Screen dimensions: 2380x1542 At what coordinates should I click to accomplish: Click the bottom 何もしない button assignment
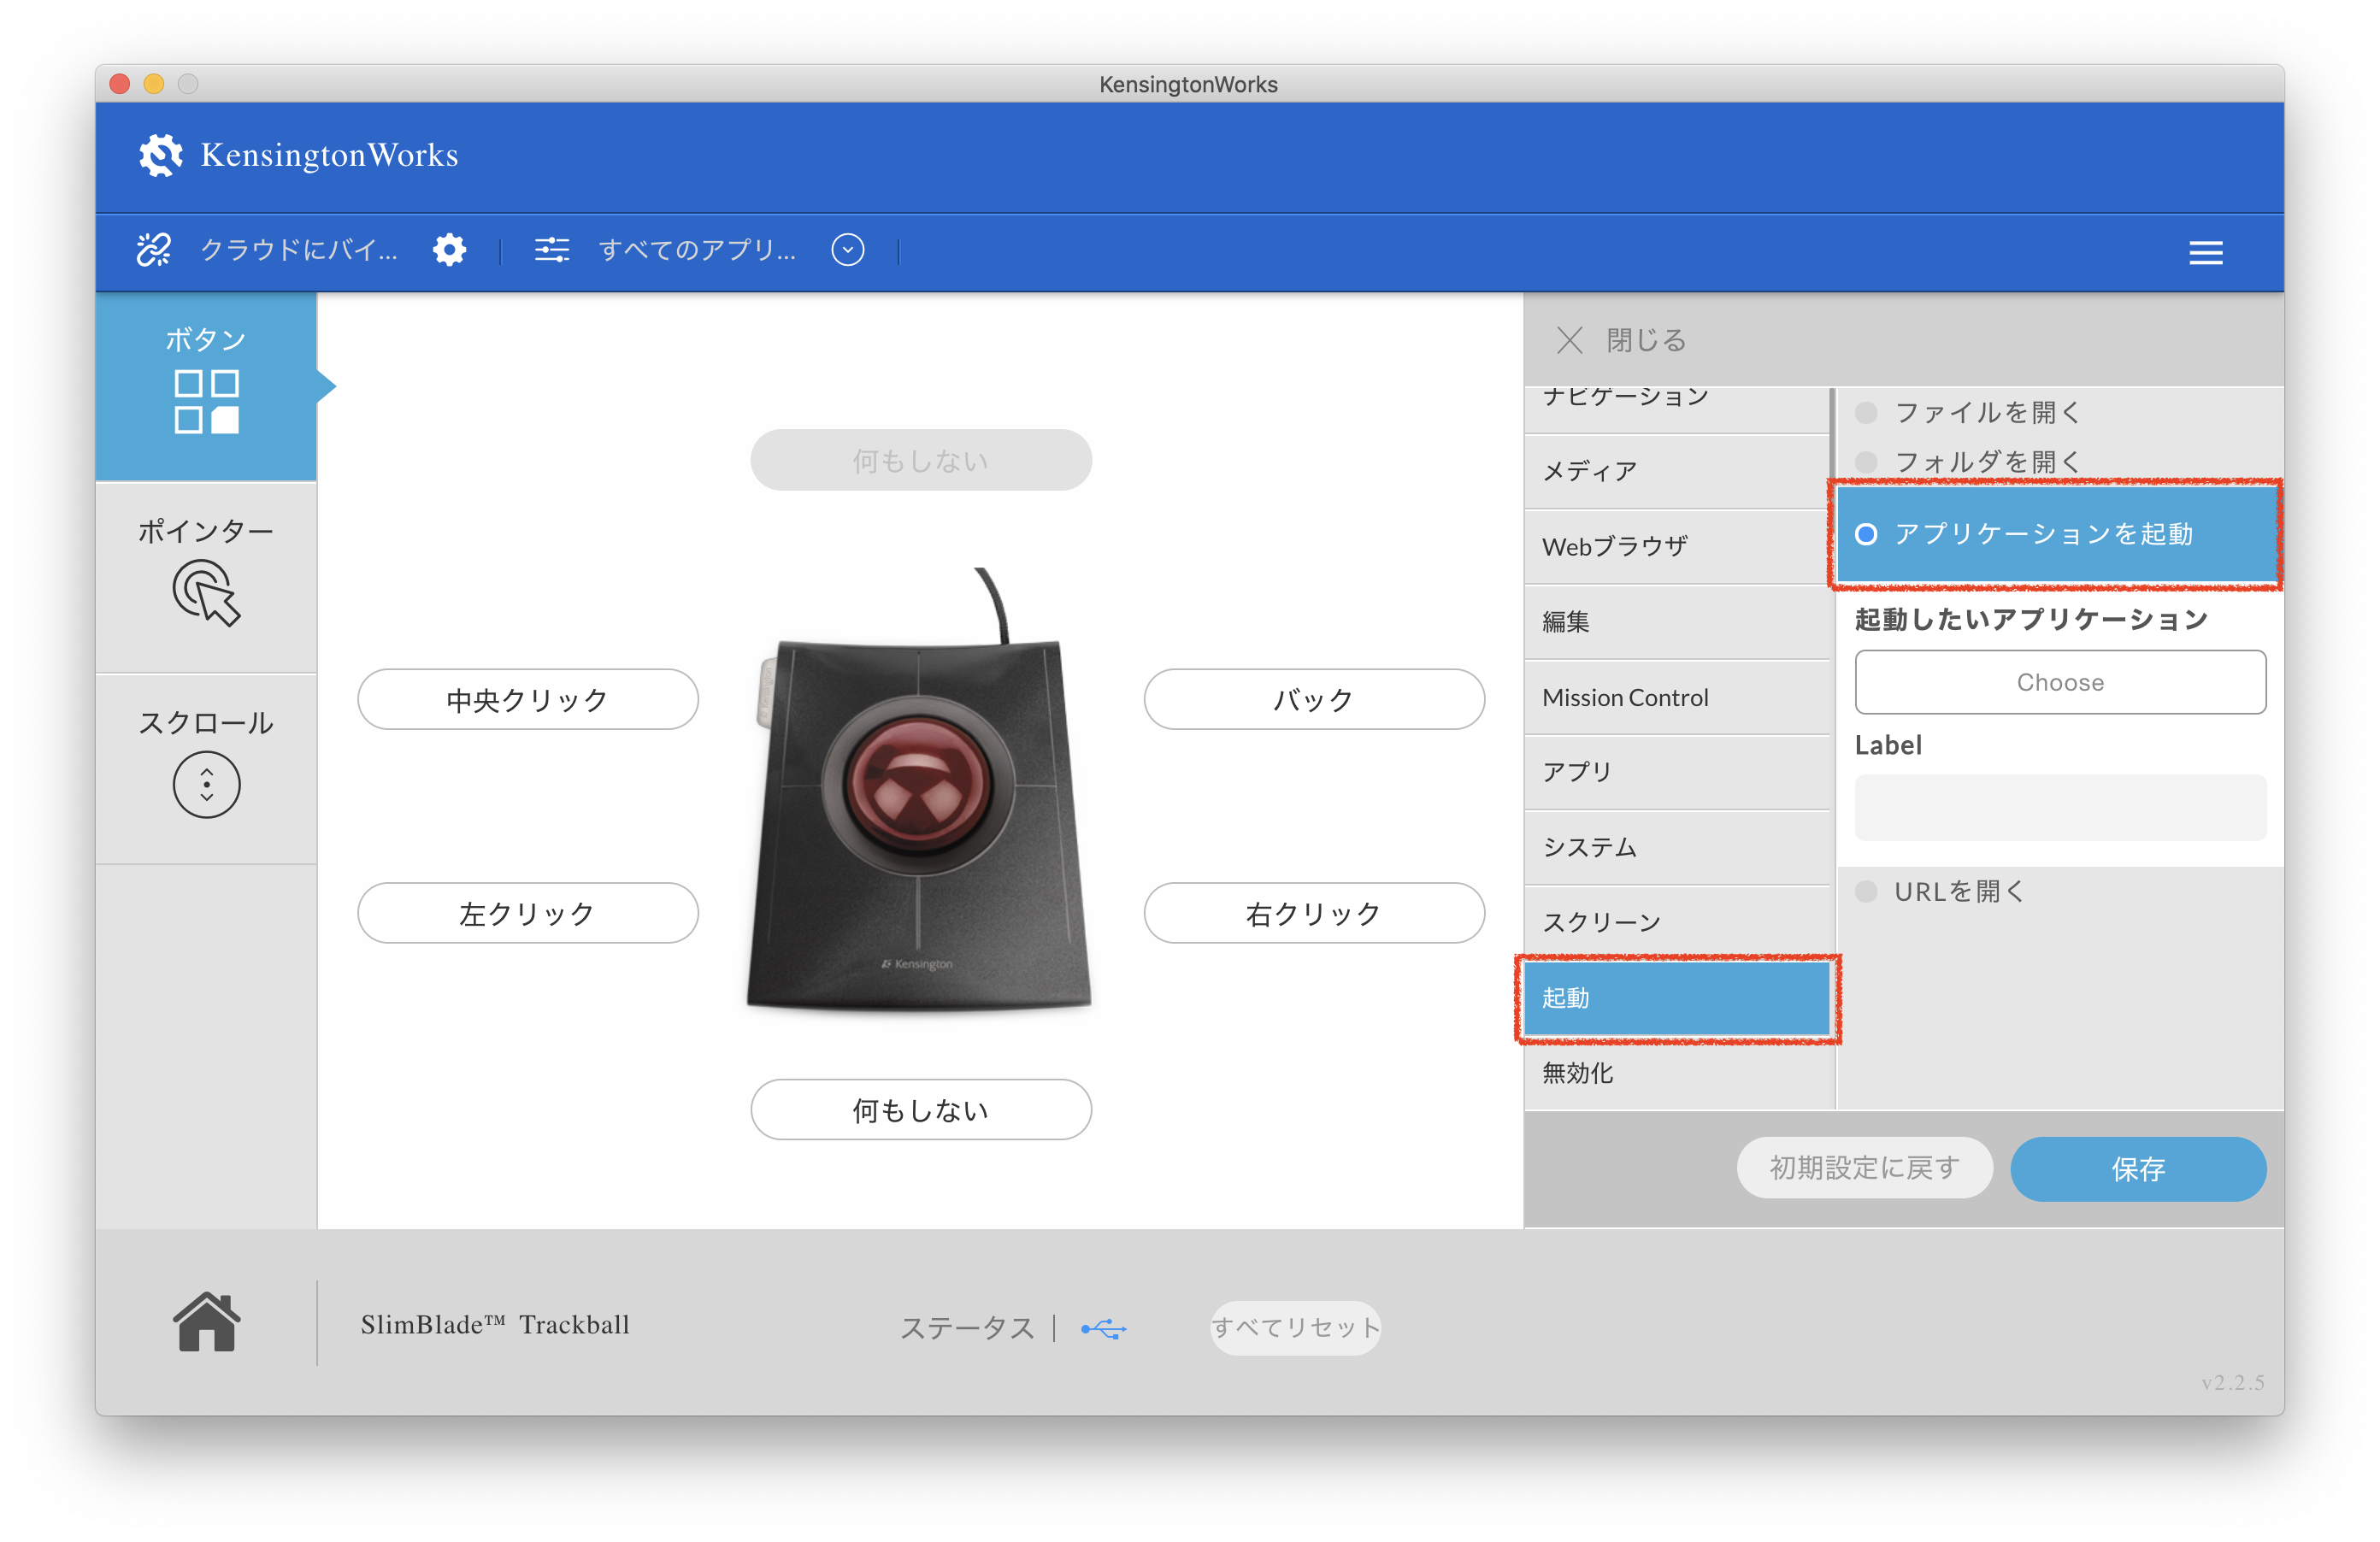click(920, 1109)
